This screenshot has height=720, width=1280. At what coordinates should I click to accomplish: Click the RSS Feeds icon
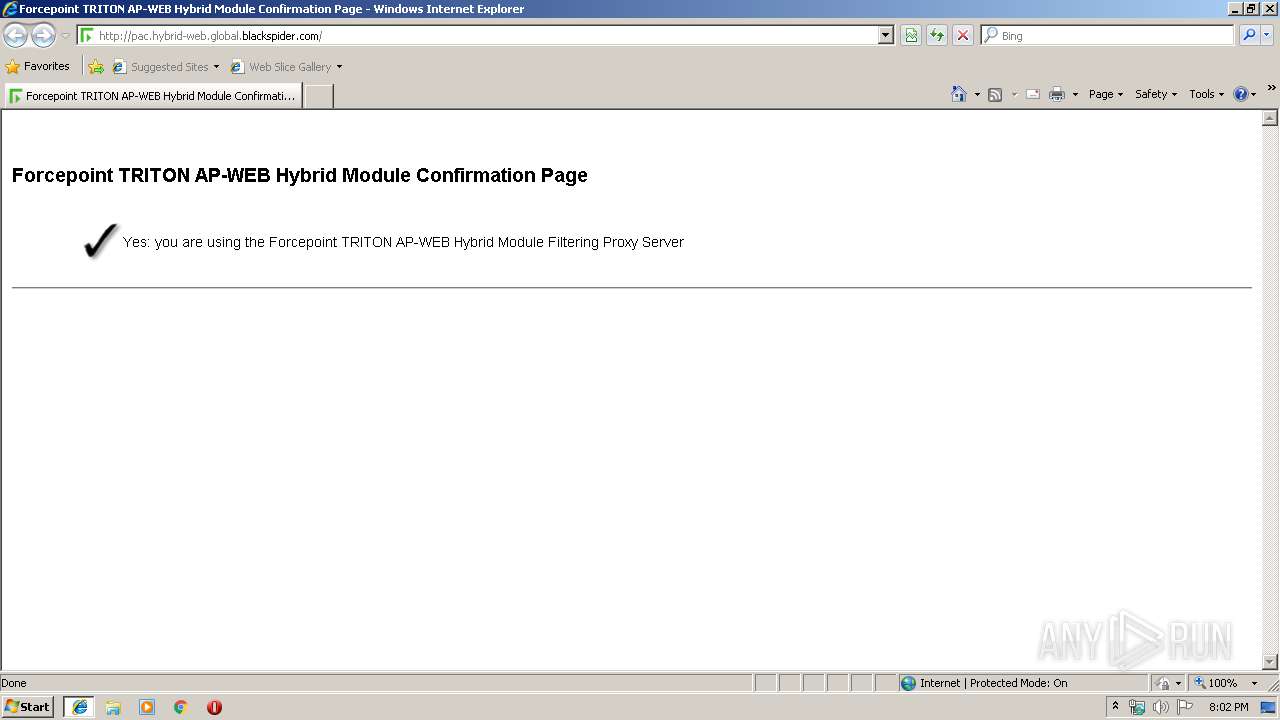click(x=995, y=94)
